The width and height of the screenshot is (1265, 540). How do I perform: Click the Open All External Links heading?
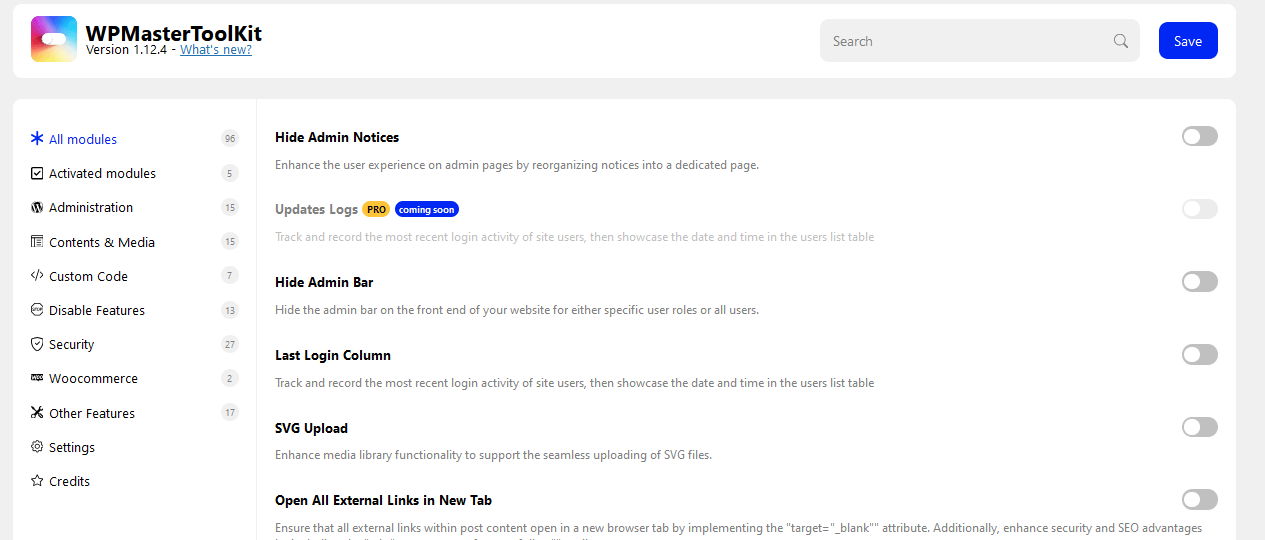383,500
